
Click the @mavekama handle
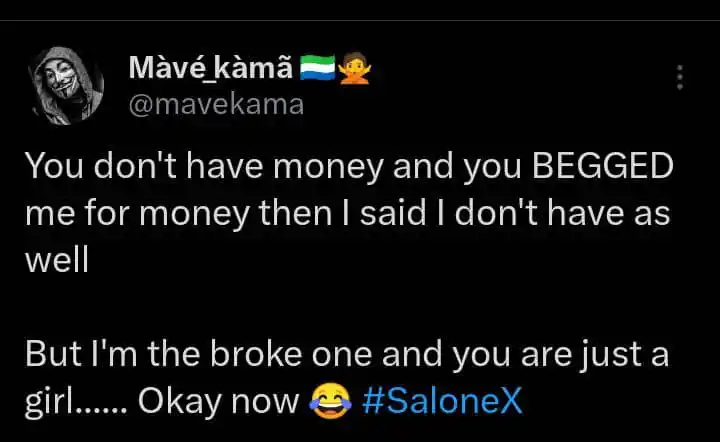click(216, 103)
